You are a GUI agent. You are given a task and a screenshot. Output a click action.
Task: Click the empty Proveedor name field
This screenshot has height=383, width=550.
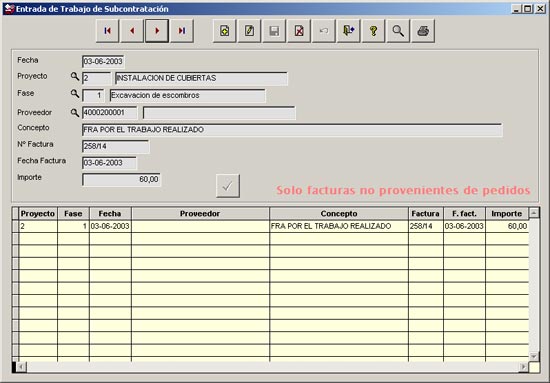219,113
